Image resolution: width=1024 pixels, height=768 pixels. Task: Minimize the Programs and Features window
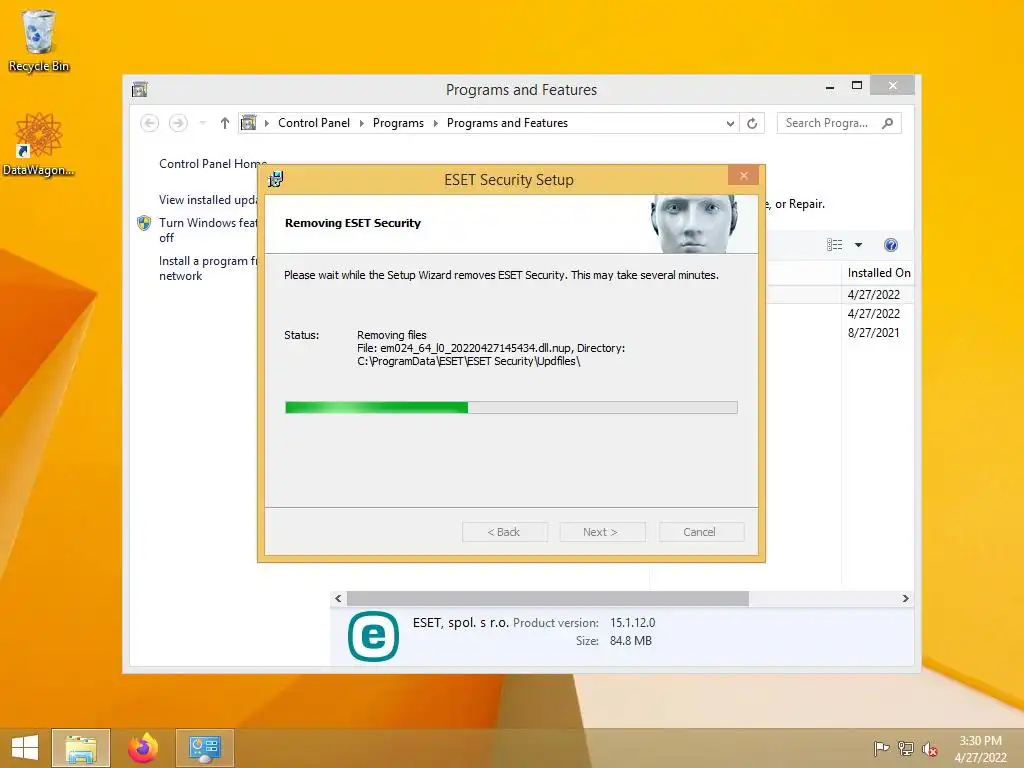click(829, 86)
